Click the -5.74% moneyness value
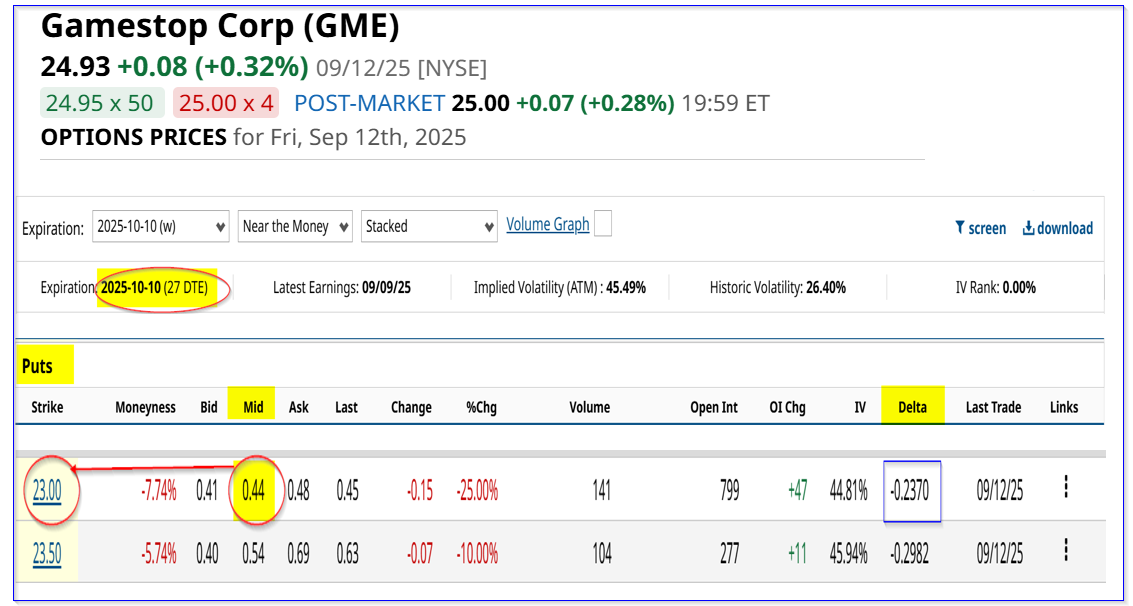 (159, 554)
